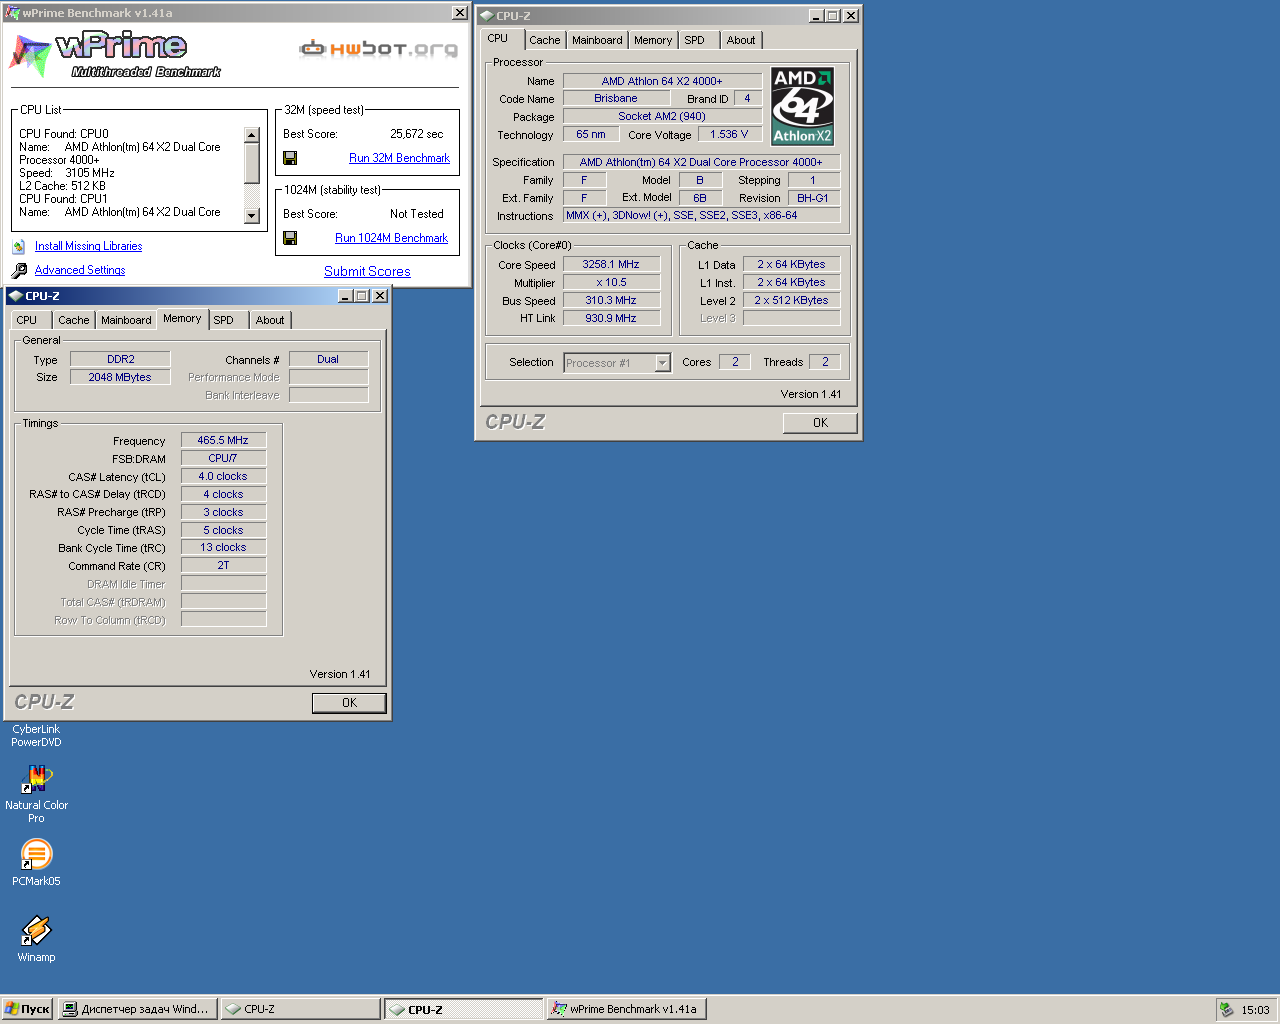Run the 1024M Benchmark
Viewport: 1280px width, 1024px height.
[391, 238]
